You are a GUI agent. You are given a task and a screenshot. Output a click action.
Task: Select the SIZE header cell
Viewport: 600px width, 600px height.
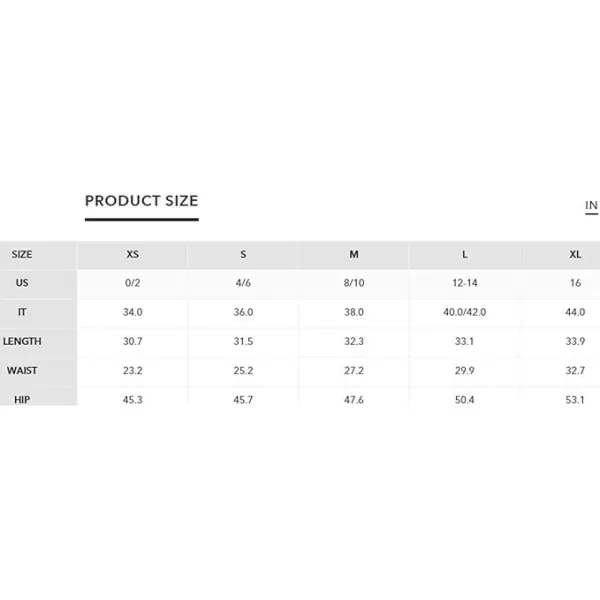(x=22, y=254)
